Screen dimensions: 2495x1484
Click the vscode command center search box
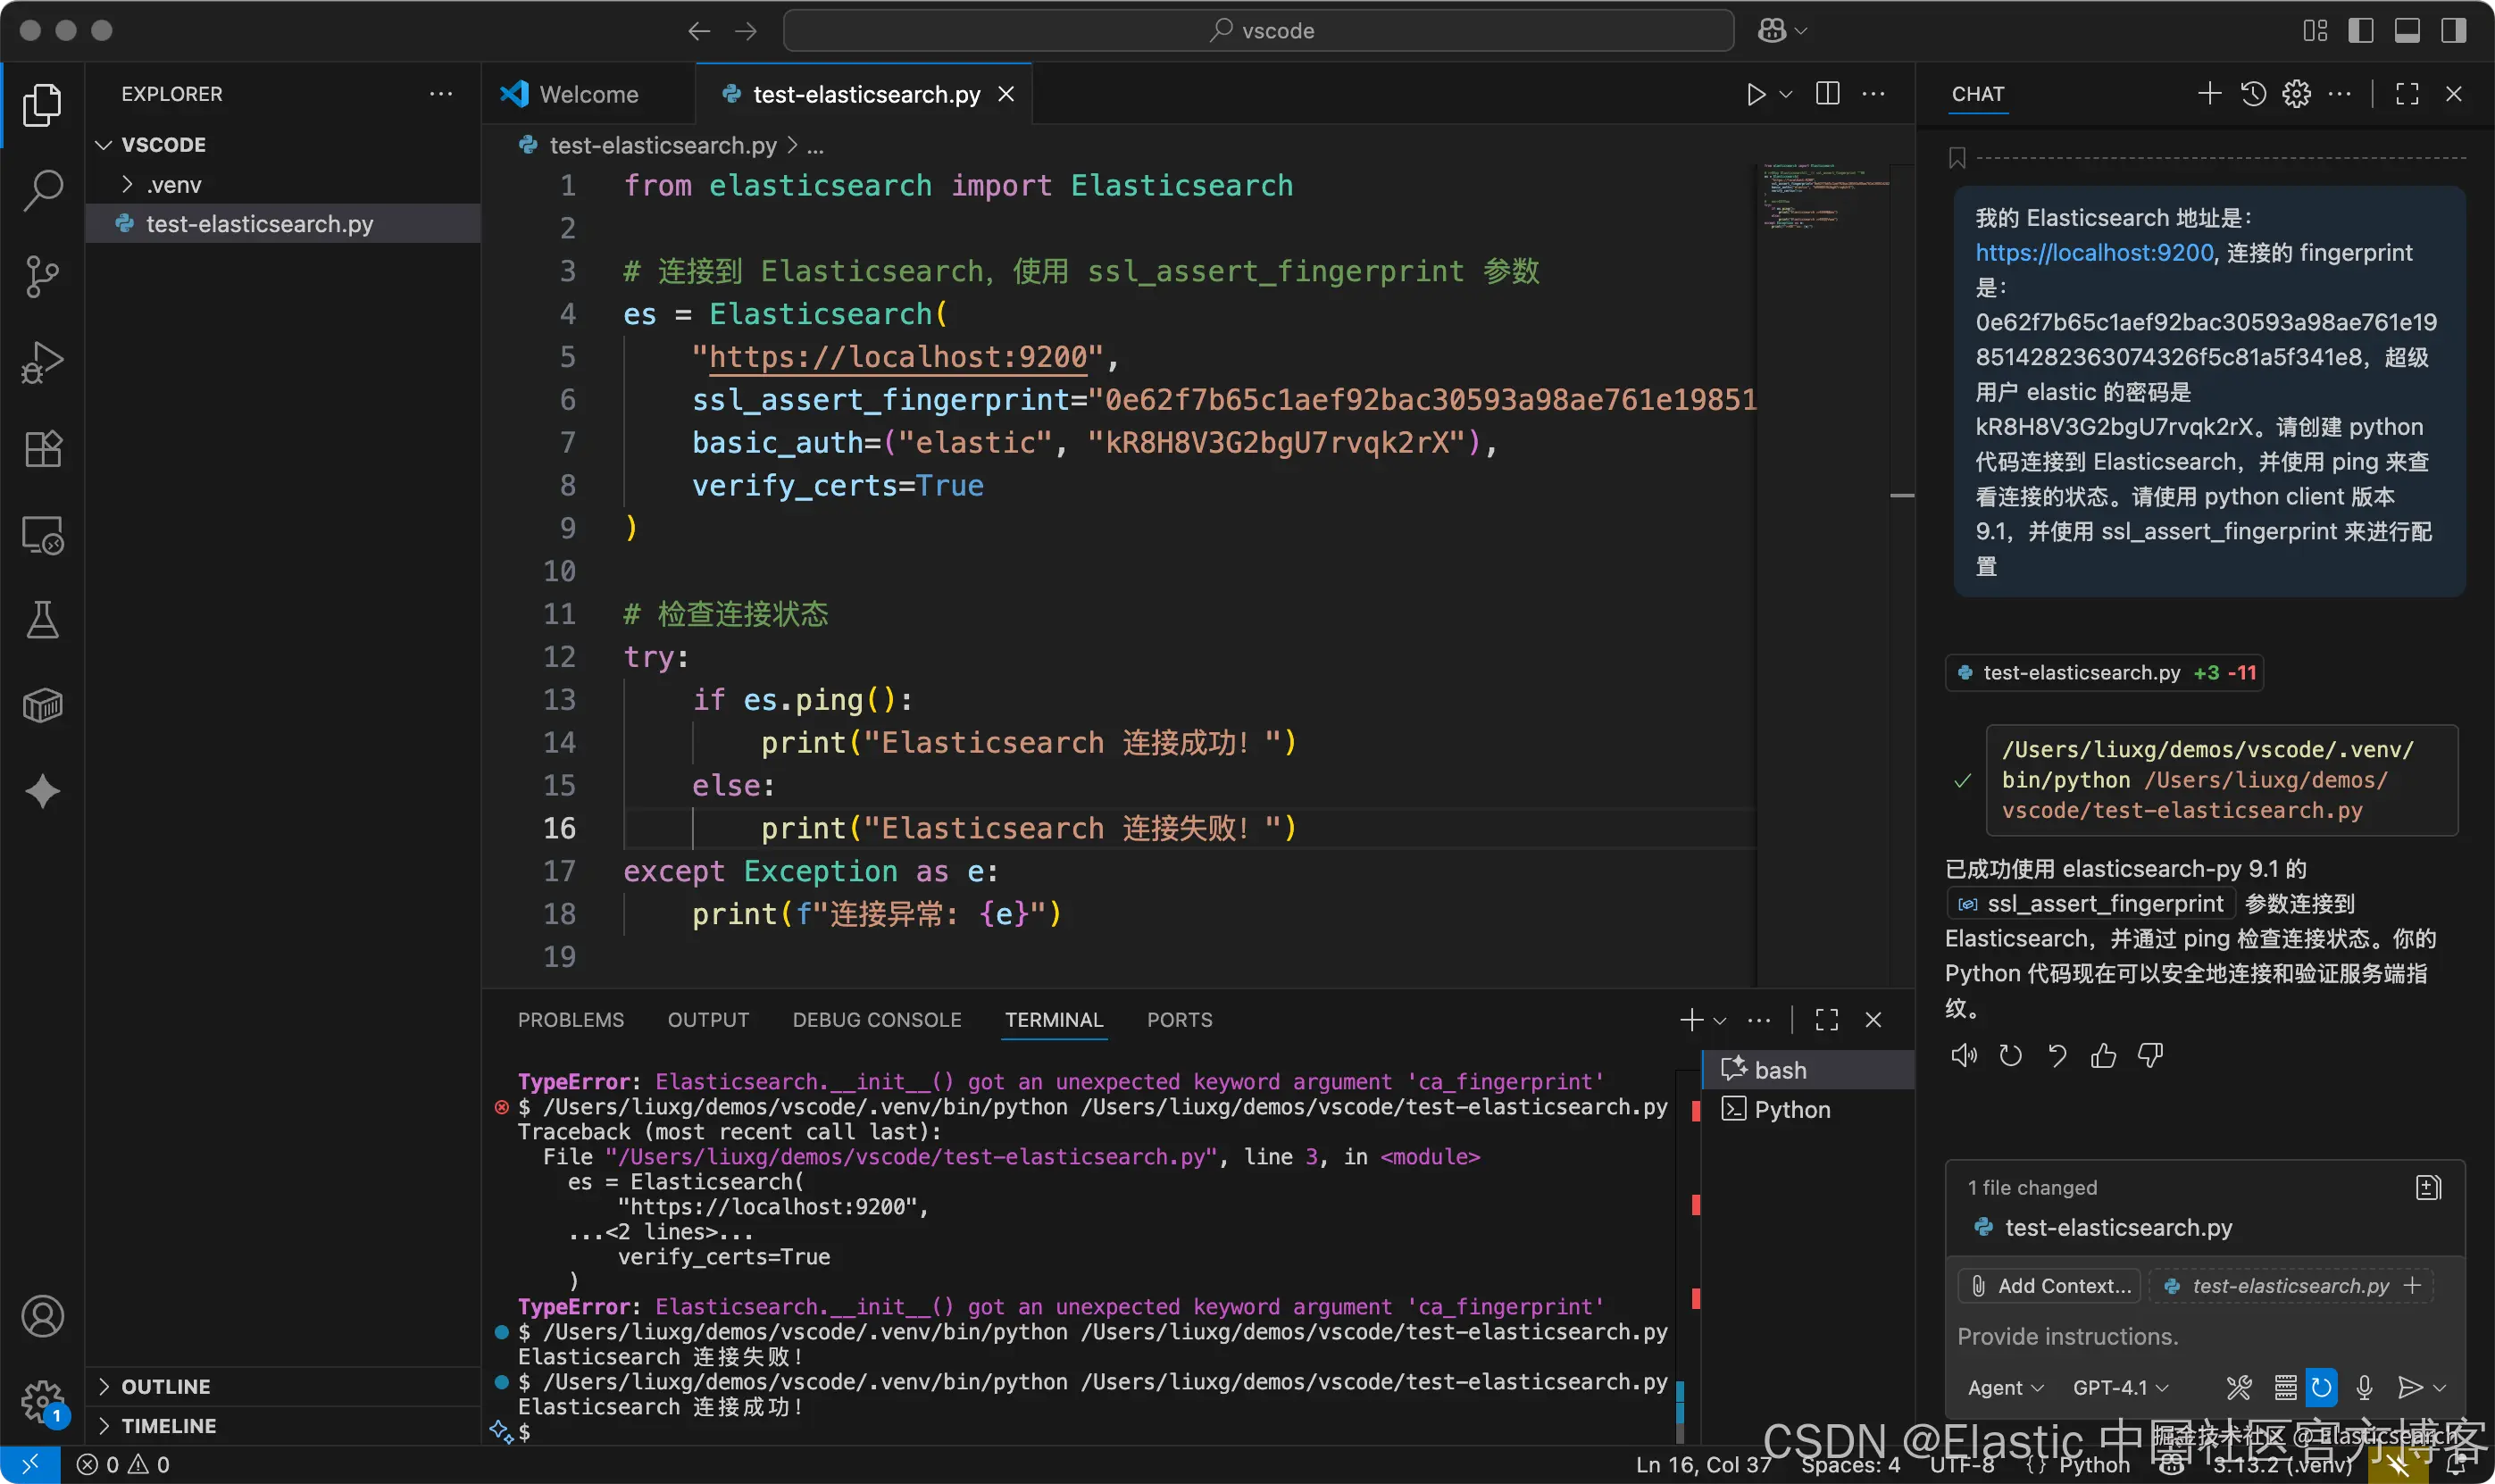[1258, 30]
